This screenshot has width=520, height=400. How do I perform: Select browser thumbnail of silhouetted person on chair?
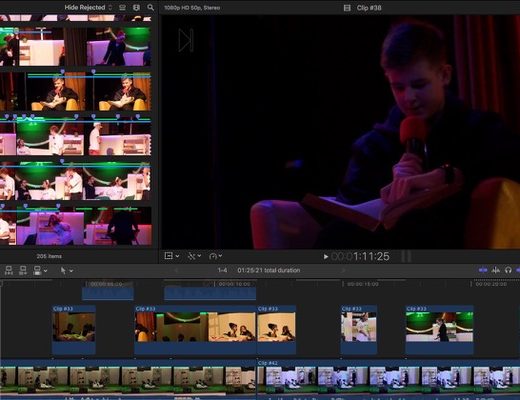coord(118,226)
